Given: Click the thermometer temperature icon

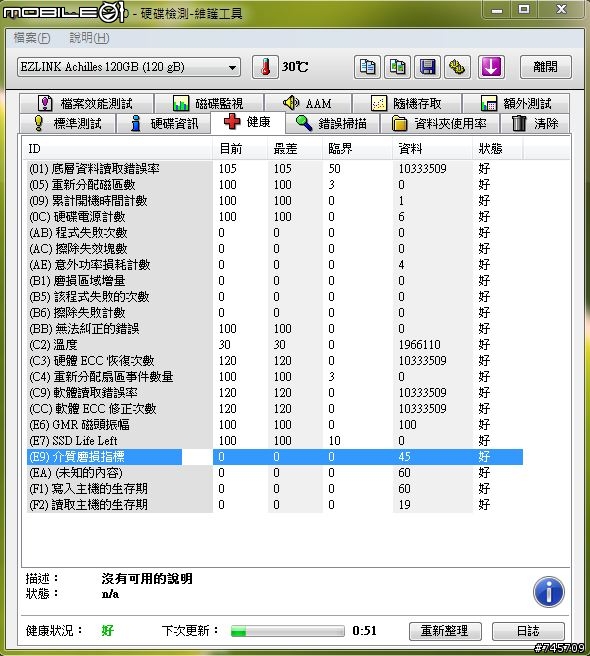Looking at the screenshot, I should (x=265, y=67).
